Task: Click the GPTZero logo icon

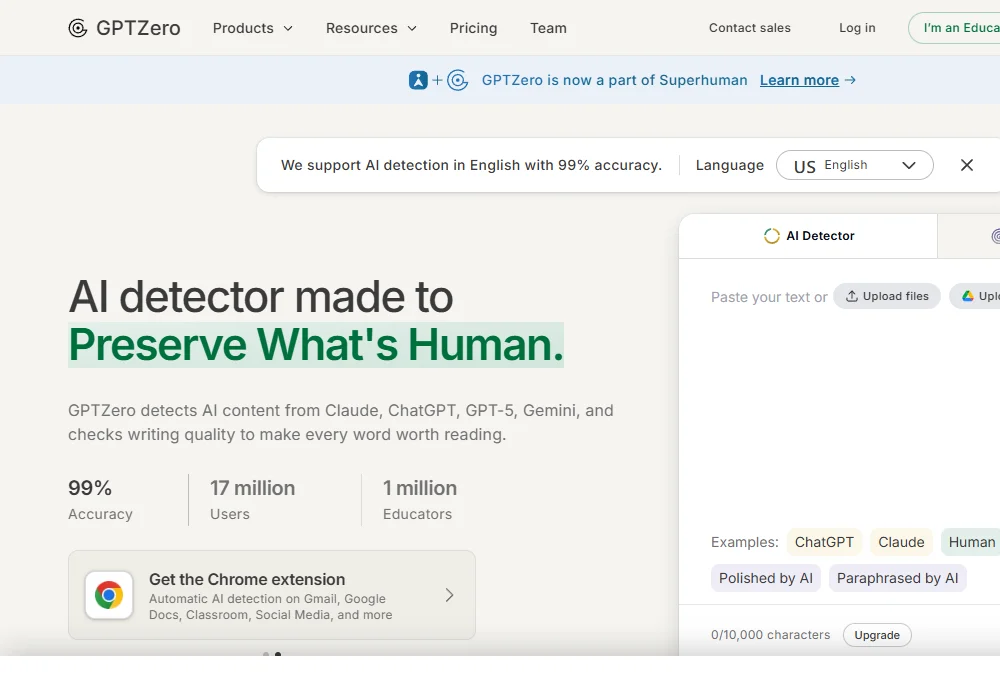Action: [78, 28]
